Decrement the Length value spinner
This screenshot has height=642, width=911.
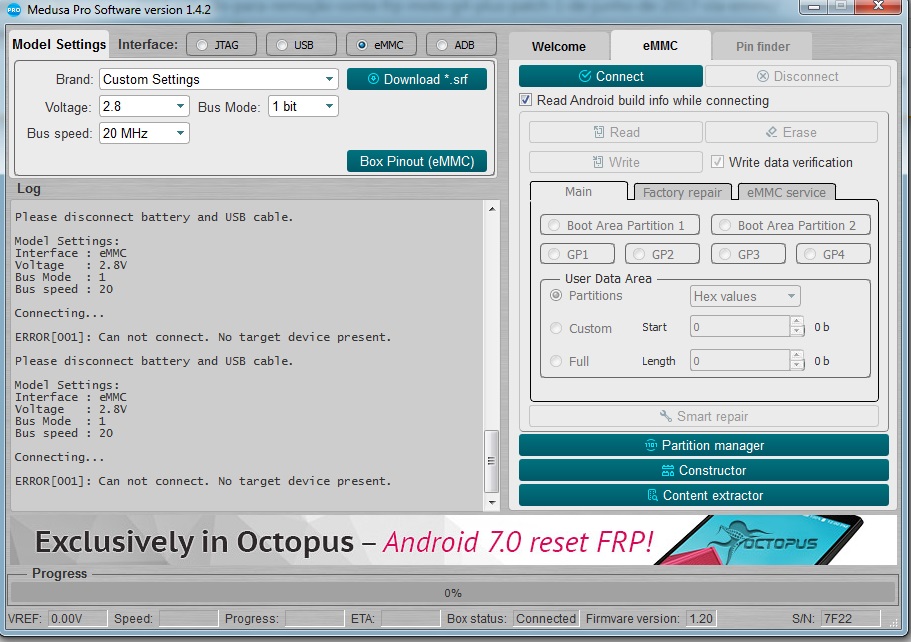[797, 366]
